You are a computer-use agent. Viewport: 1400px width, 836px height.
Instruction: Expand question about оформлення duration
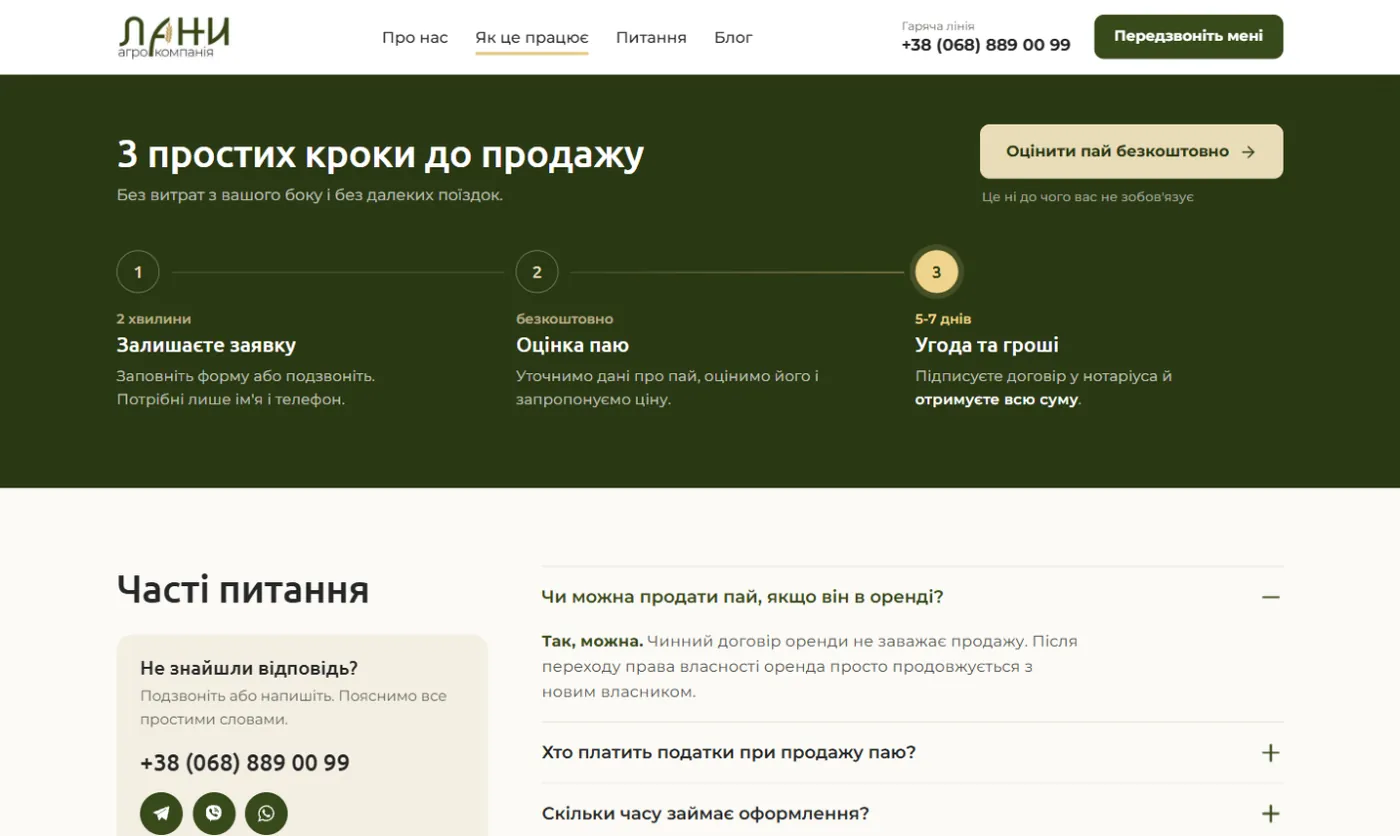pos(912,814)
